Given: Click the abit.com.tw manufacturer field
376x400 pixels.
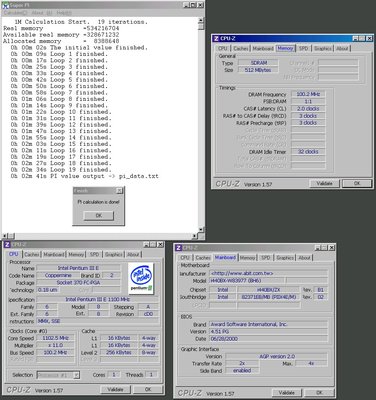Looking at the screenshot, I should coord(268,273).
